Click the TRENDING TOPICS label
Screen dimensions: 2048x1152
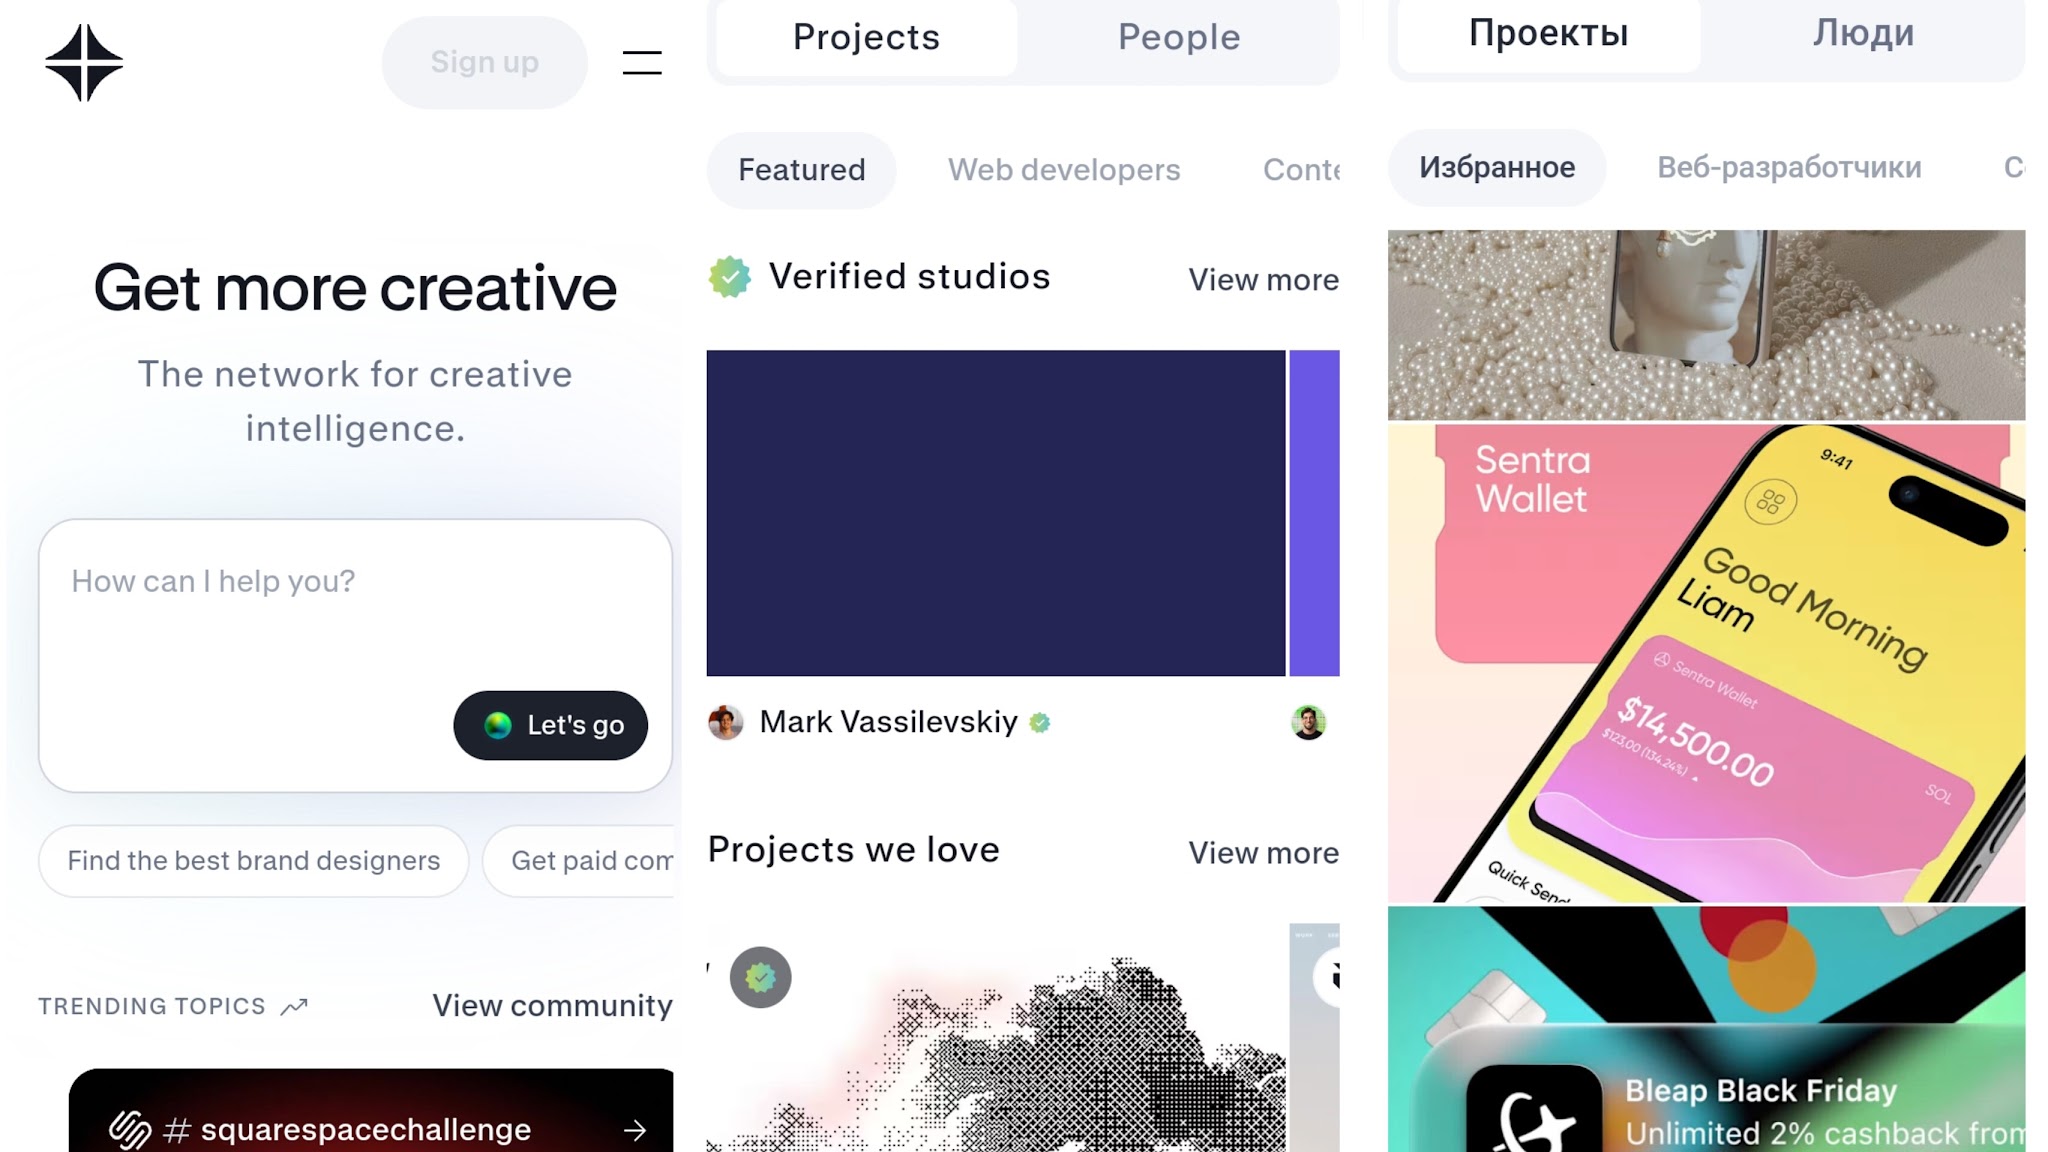click(152, 1006)
